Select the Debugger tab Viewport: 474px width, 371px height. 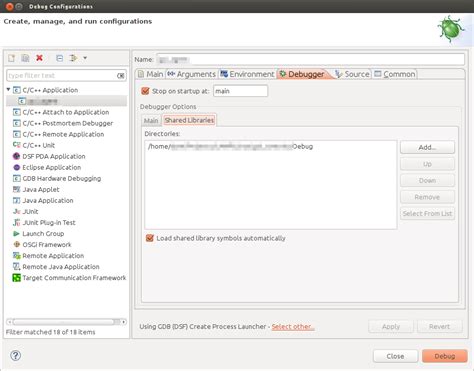302,74
